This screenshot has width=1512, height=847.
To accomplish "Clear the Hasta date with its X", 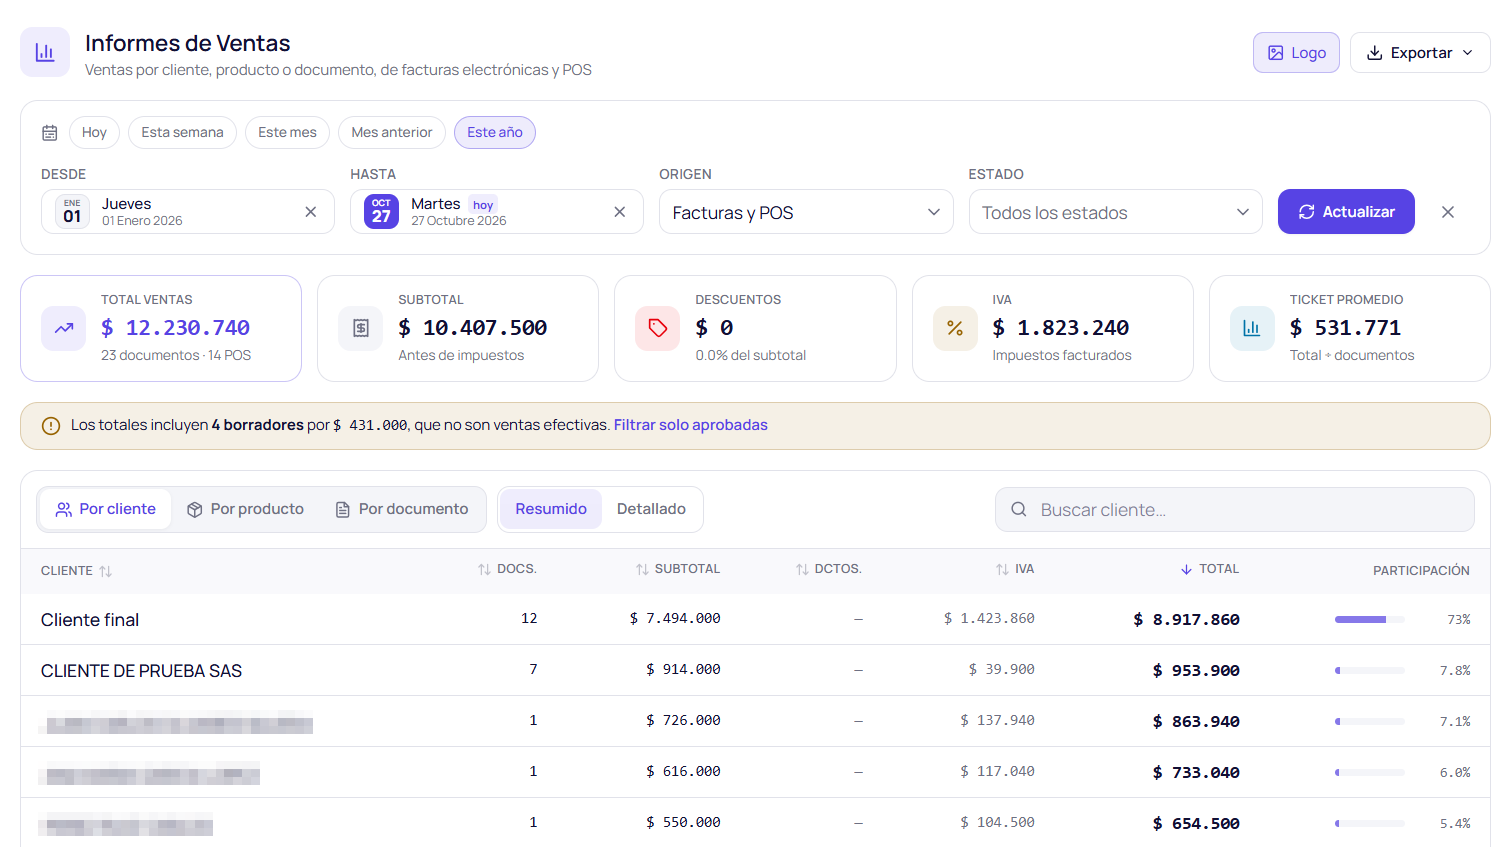I will pyautogui.click(x=620, y=212).
